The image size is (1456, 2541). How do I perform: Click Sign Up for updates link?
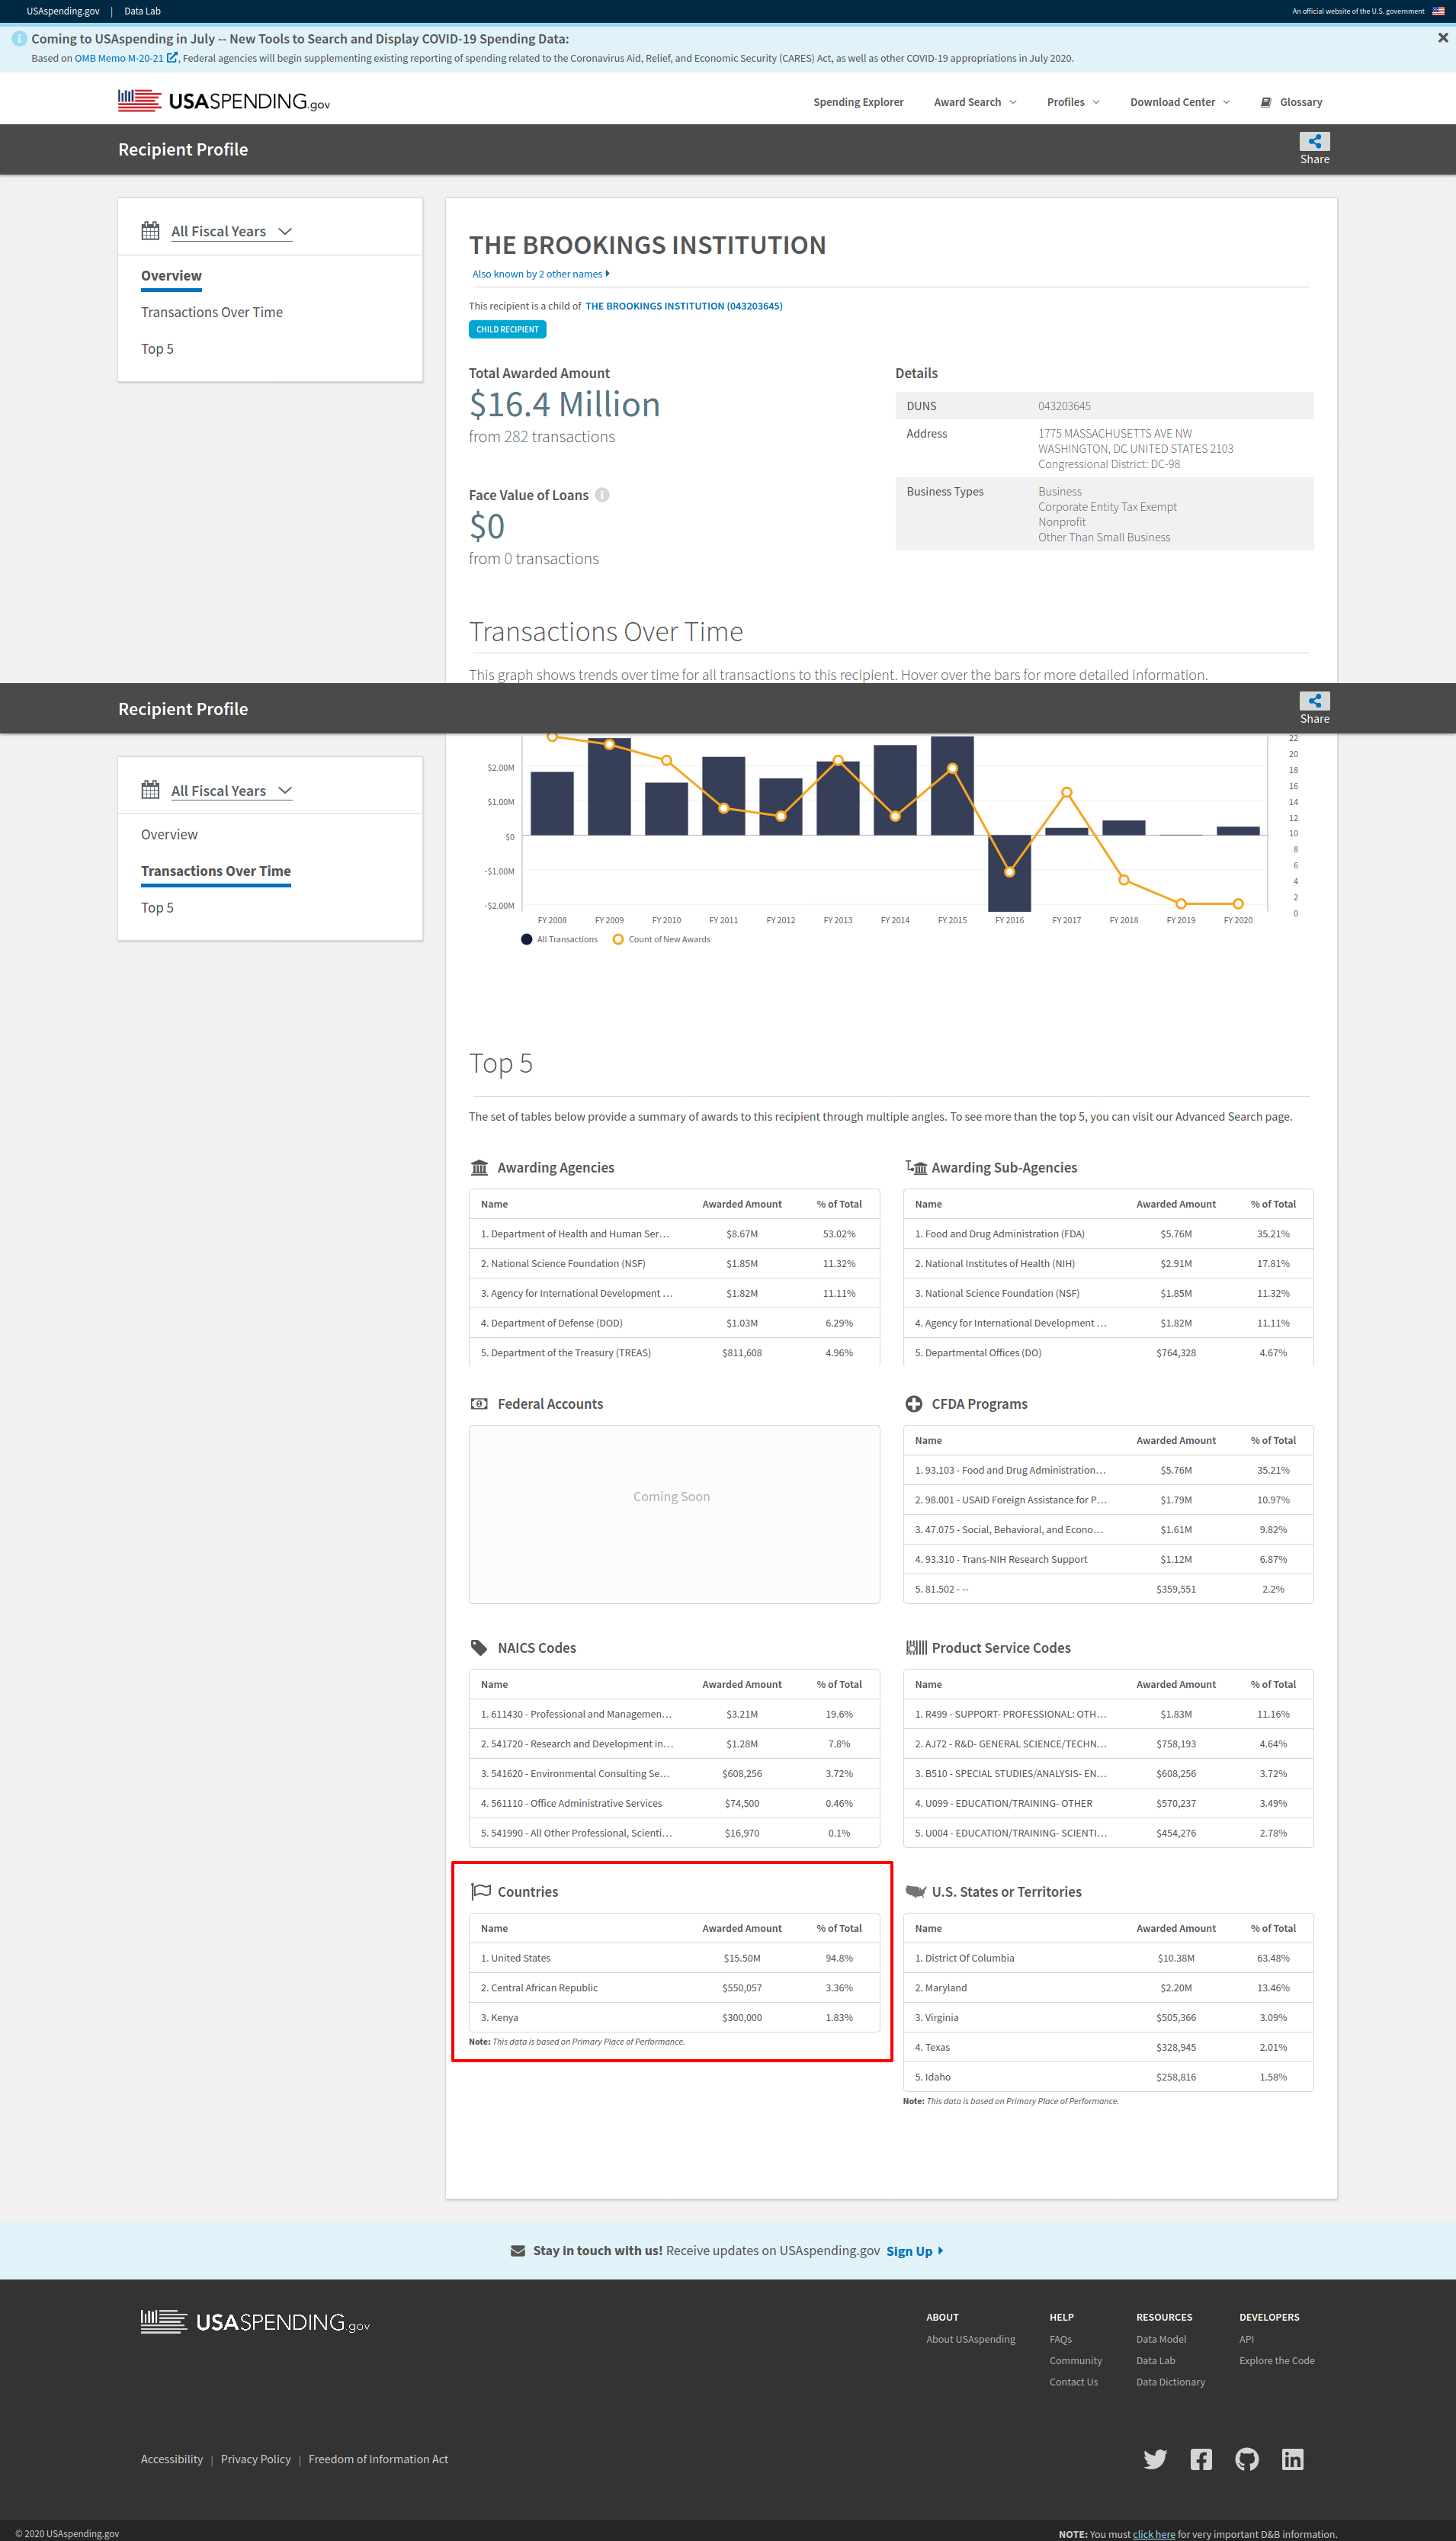tap(914, 2251)
